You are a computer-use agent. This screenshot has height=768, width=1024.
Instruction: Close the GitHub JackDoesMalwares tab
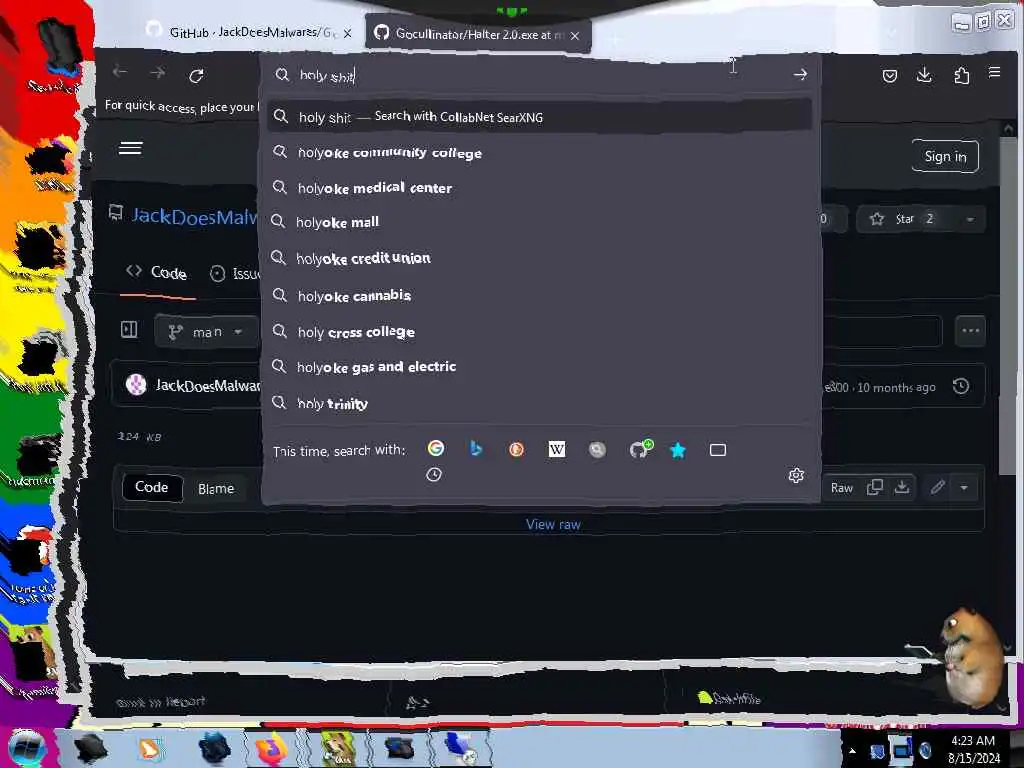point(347,33)
